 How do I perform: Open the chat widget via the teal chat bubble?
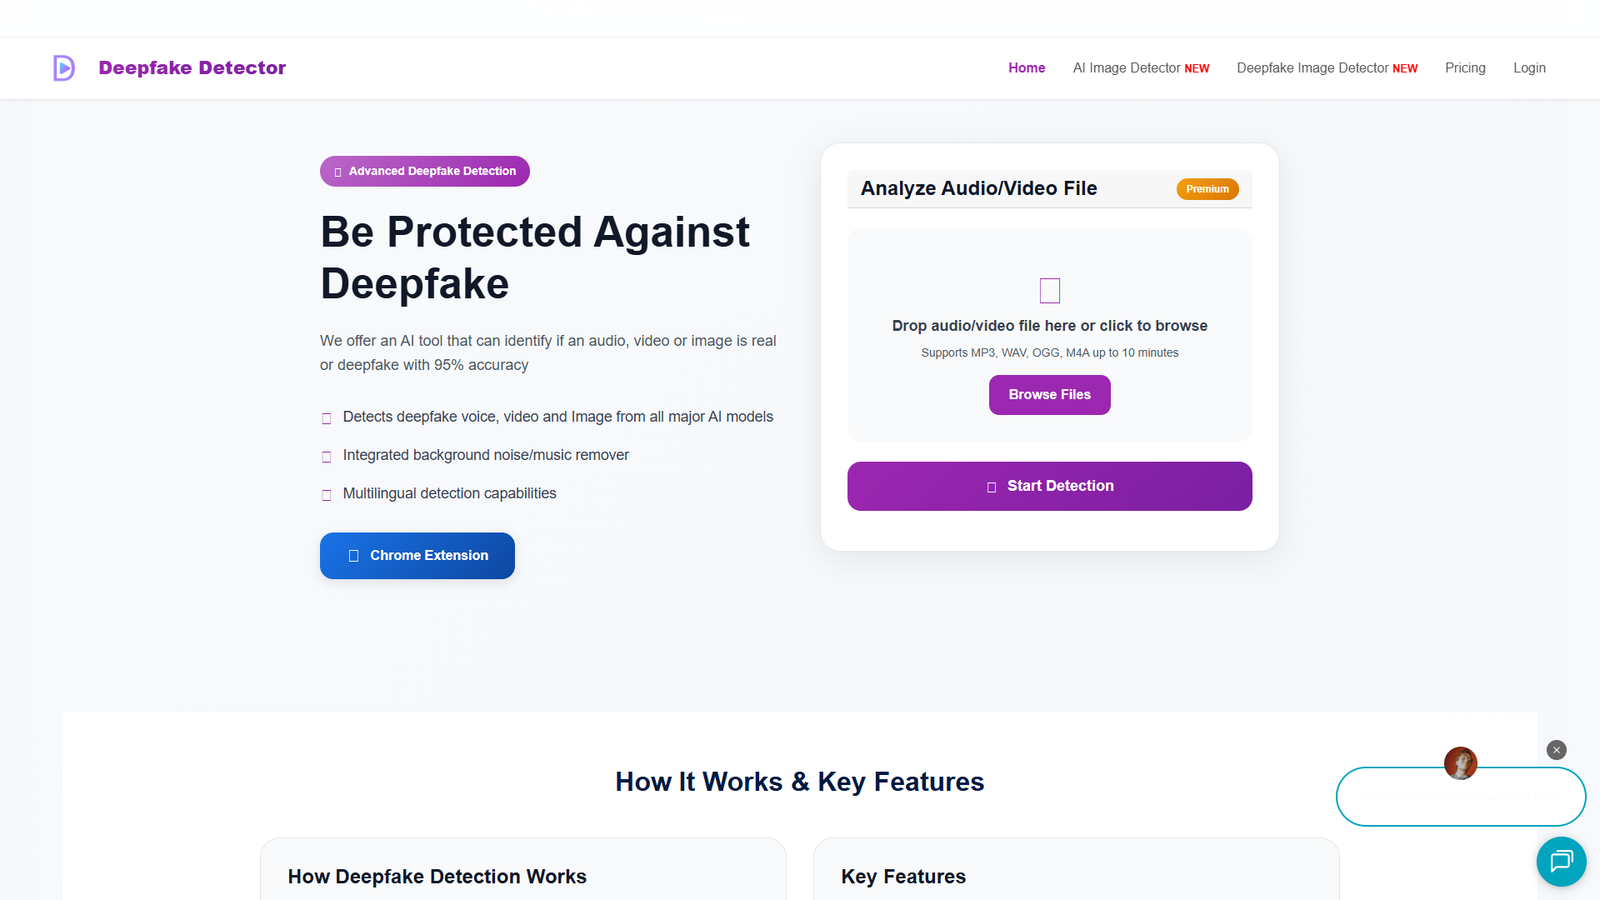(1560, 861)
